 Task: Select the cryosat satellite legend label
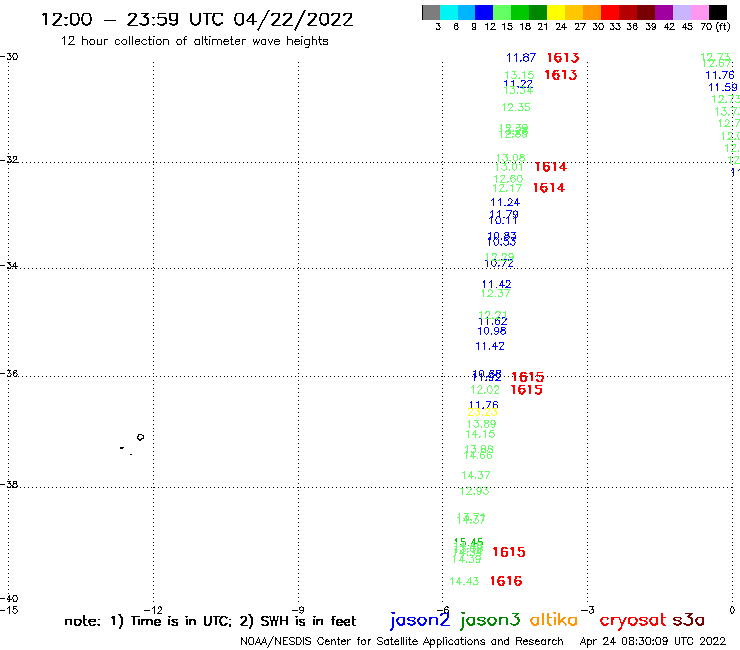(632, 620)
